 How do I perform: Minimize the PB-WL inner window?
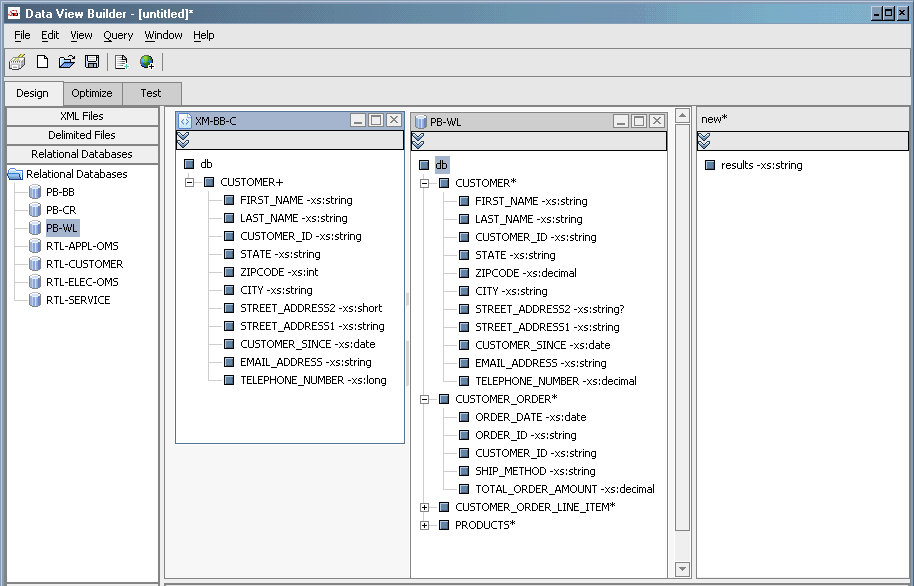pos(621,121)
